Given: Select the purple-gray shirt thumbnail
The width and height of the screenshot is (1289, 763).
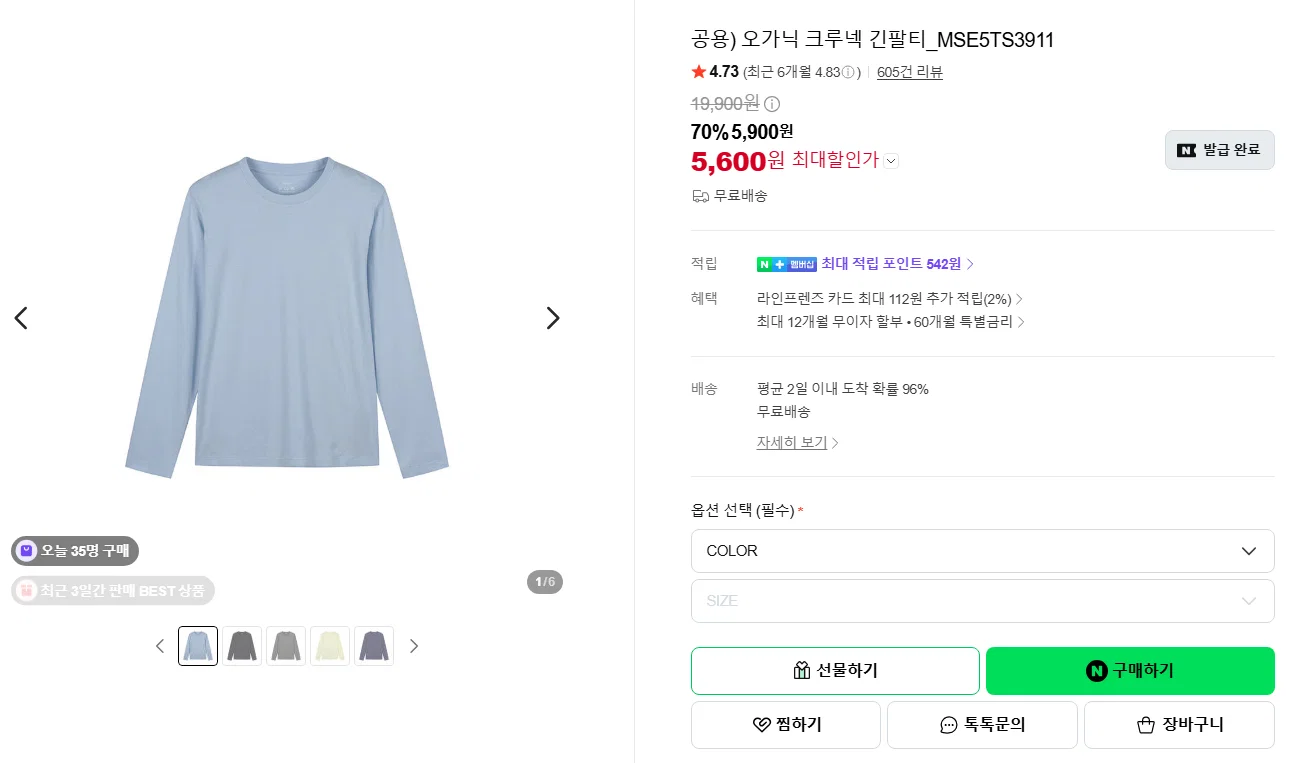Looking at the screenshot, I should [374, 646].
